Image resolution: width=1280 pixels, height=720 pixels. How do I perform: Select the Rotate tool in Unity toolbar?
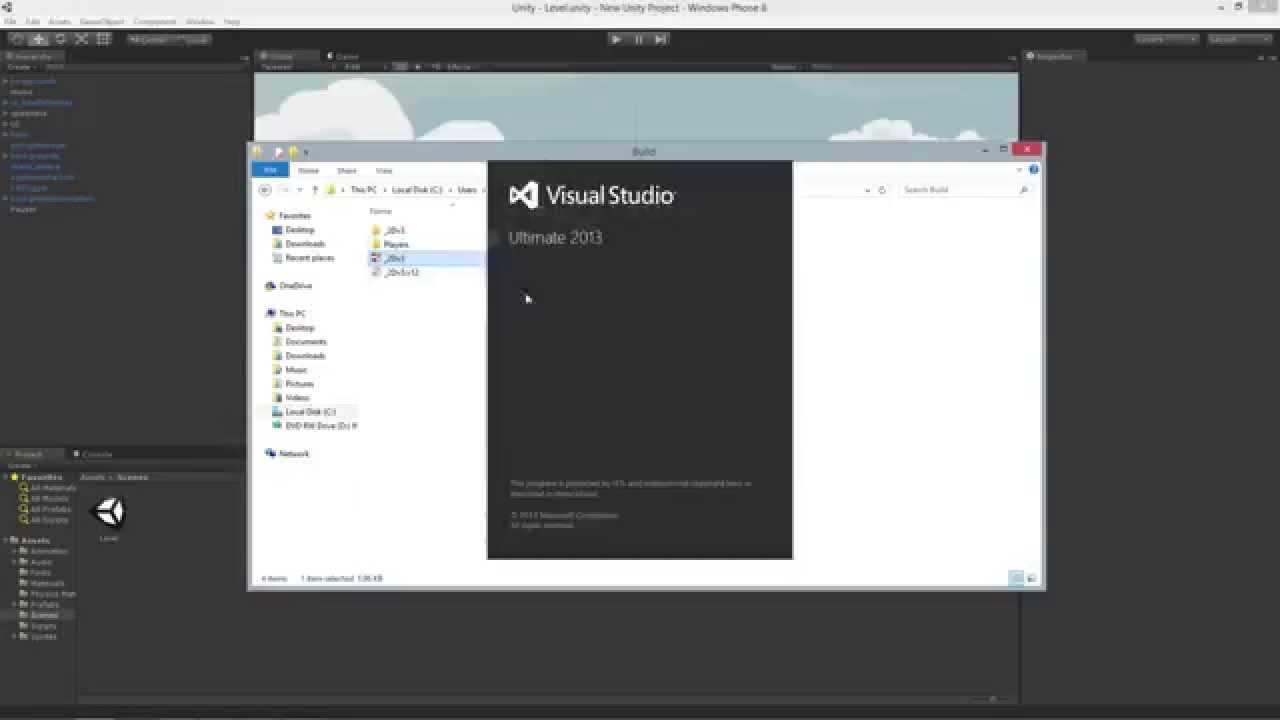pyautogui.click(x=60, y=39)
